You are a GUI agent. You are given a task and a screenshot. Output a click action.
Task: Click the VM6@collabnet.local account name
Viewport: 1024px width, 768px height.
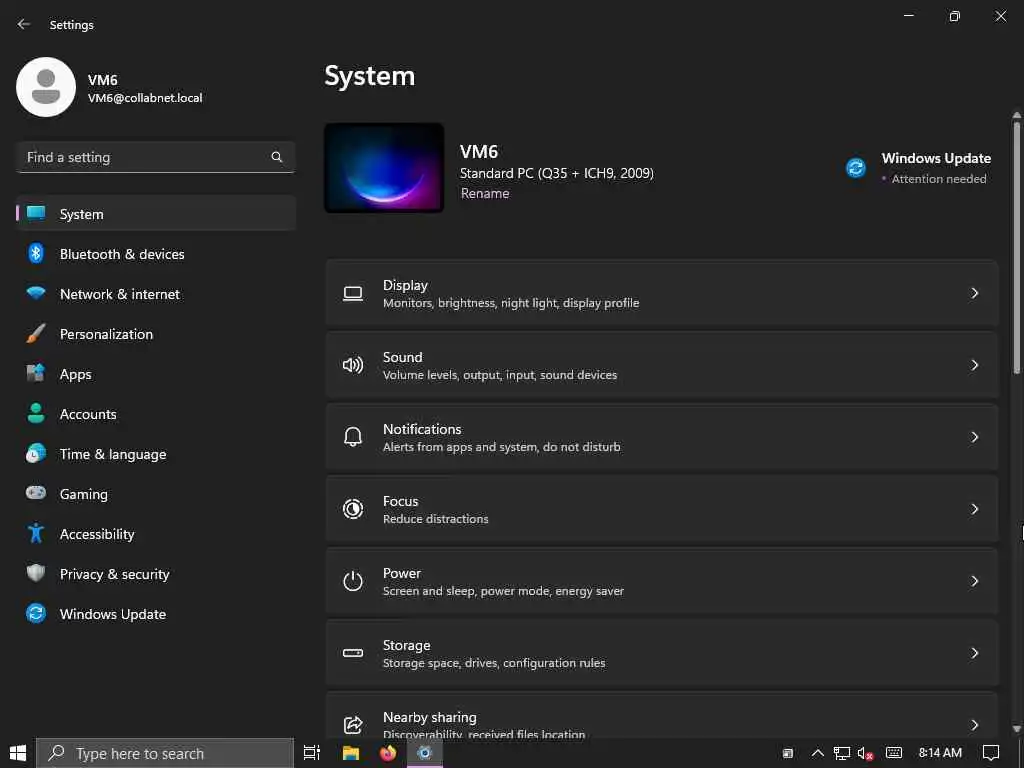[x=145, y=98]
